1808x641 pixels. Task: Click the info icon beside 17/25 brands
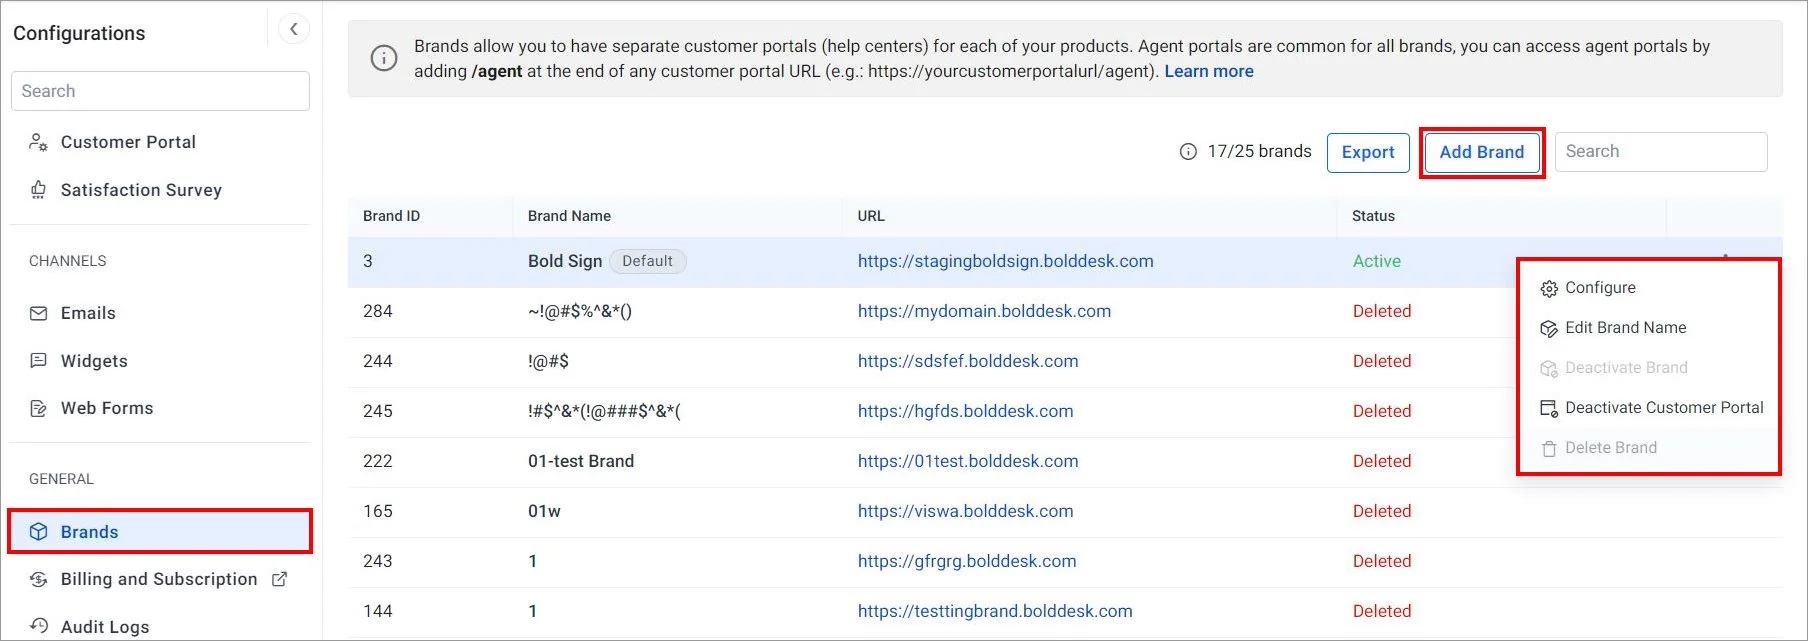tap(1188, 152)
